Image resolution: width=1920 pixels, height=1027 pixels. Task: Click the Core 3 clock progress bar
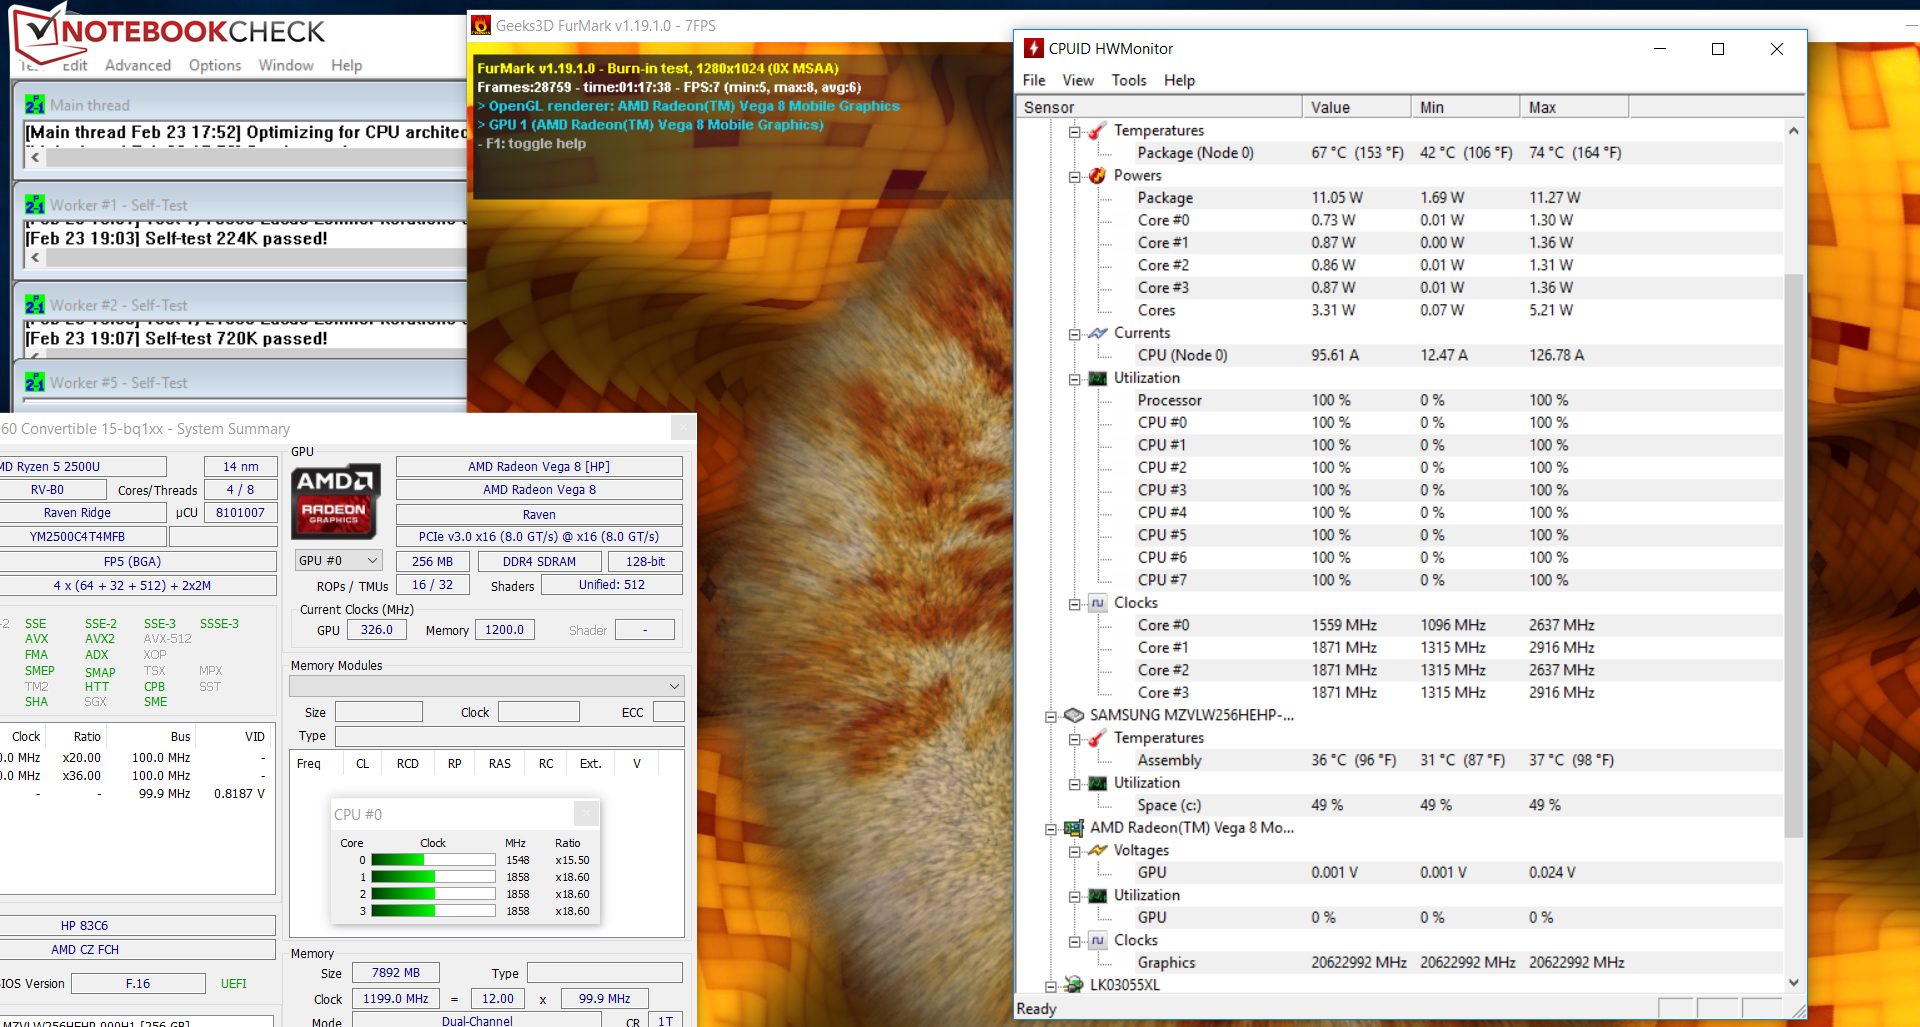click(x=433, y=911)
